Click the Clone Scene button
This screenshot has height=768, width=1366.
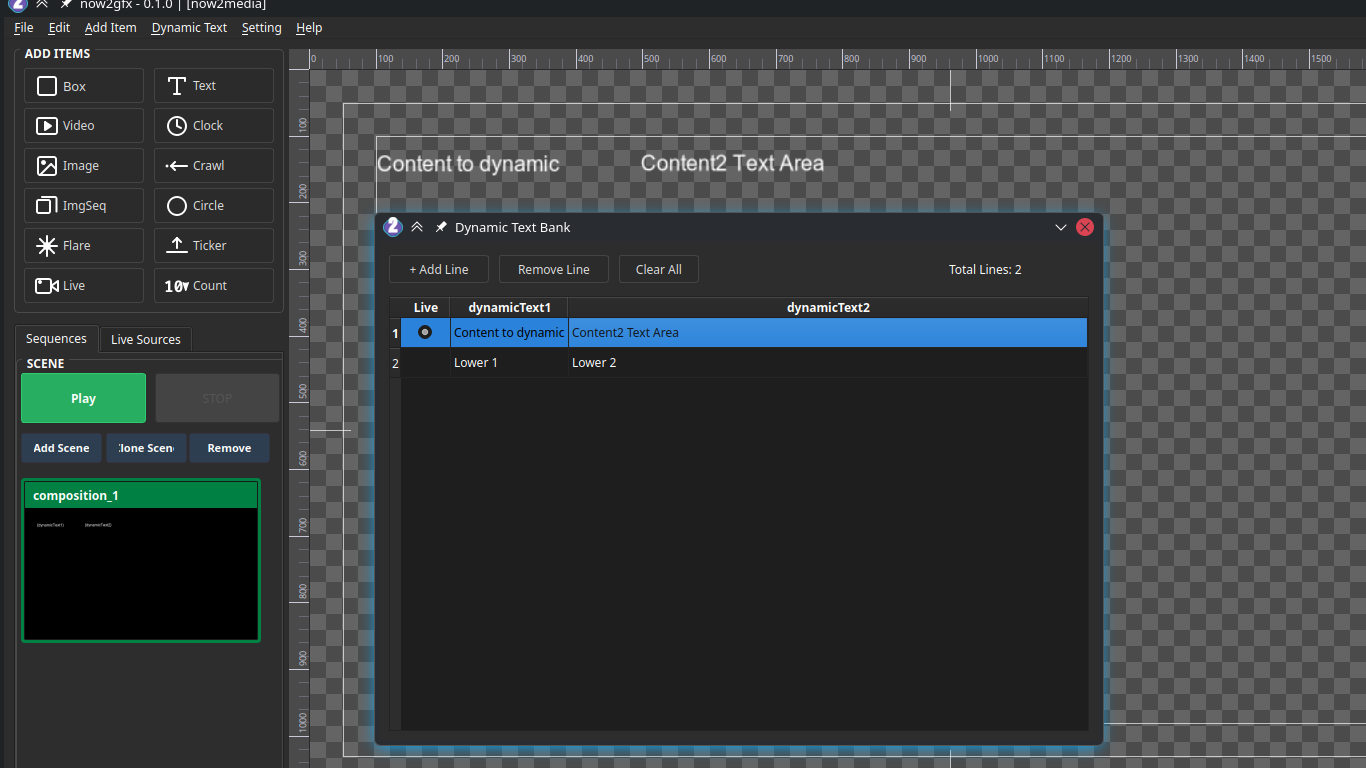(146, 448)
